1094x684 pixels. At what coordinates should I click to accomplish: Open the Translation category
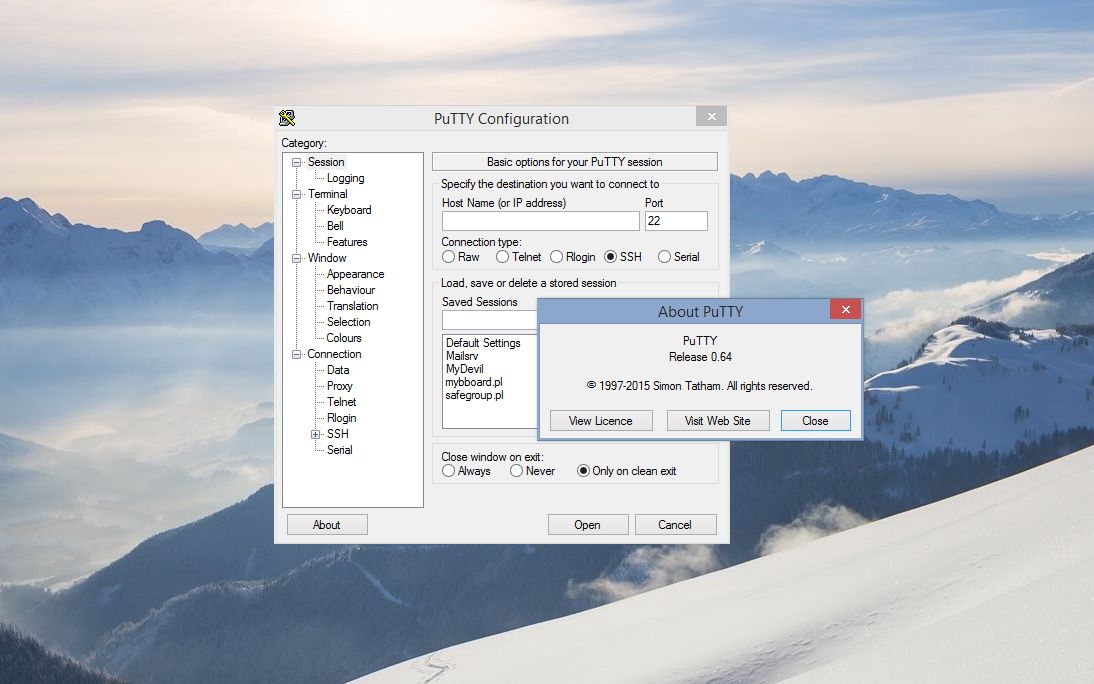(352, 306)
